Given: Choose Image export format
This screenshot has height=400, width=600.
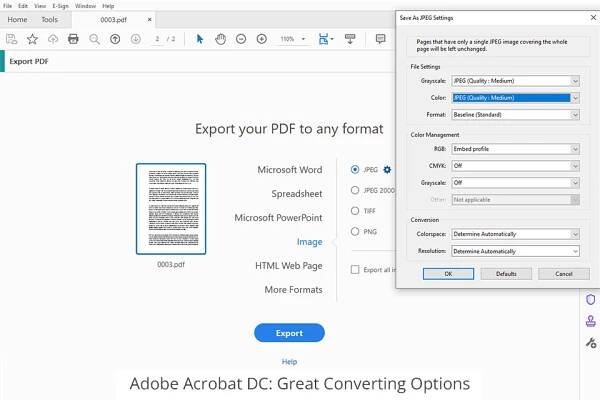Looking at the screenshot, I should 310,242.
